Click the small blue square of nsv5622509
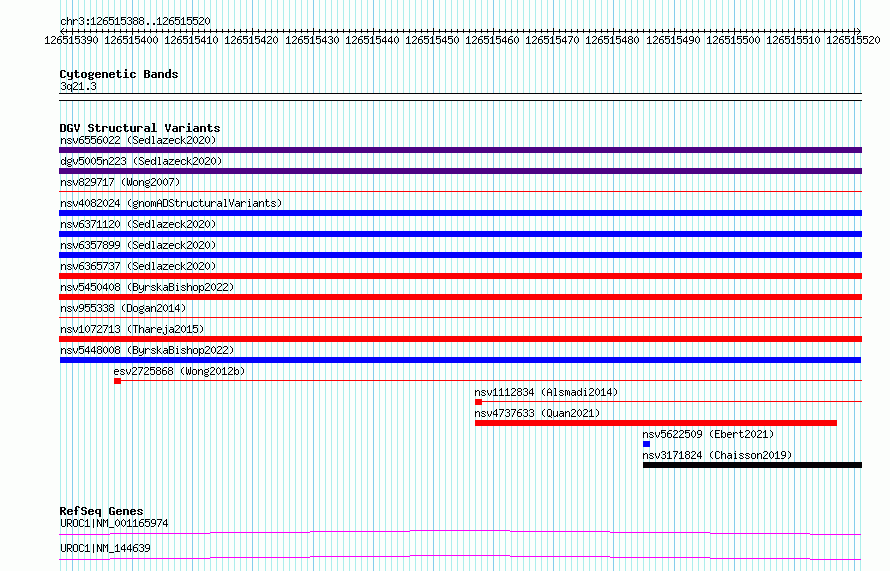The width and height of the screenshot is (890, 571). (646, 444)
